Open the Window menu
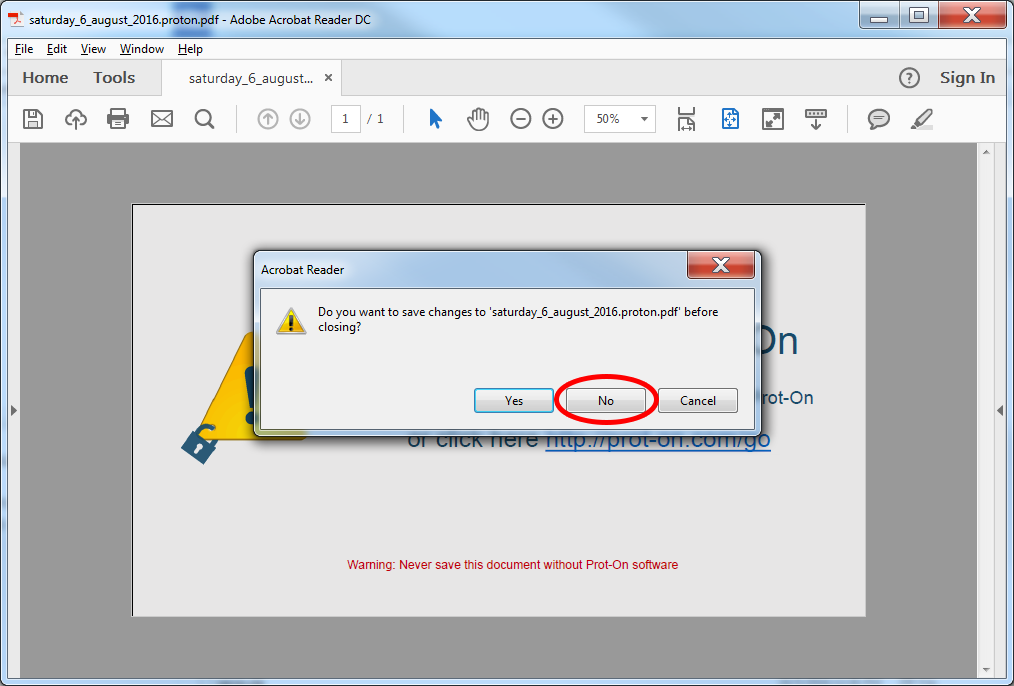Screen dimensions: 1014x686 142,49
